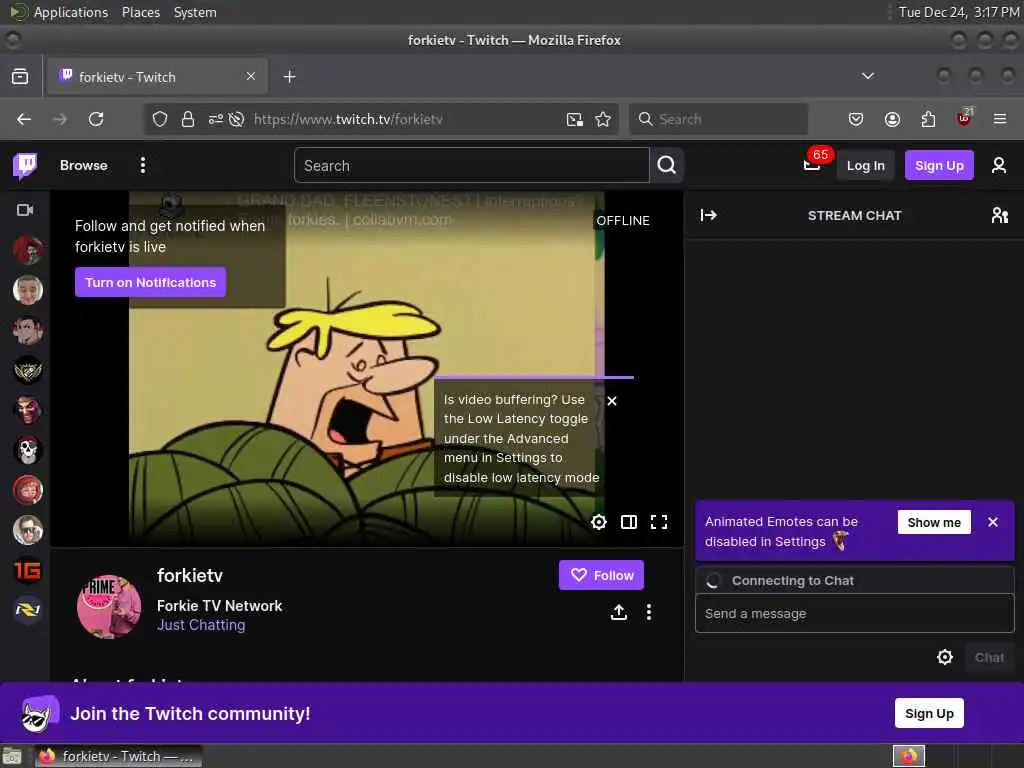Click Sign Up in the Join Twitch banner

(x=929, y=713)
